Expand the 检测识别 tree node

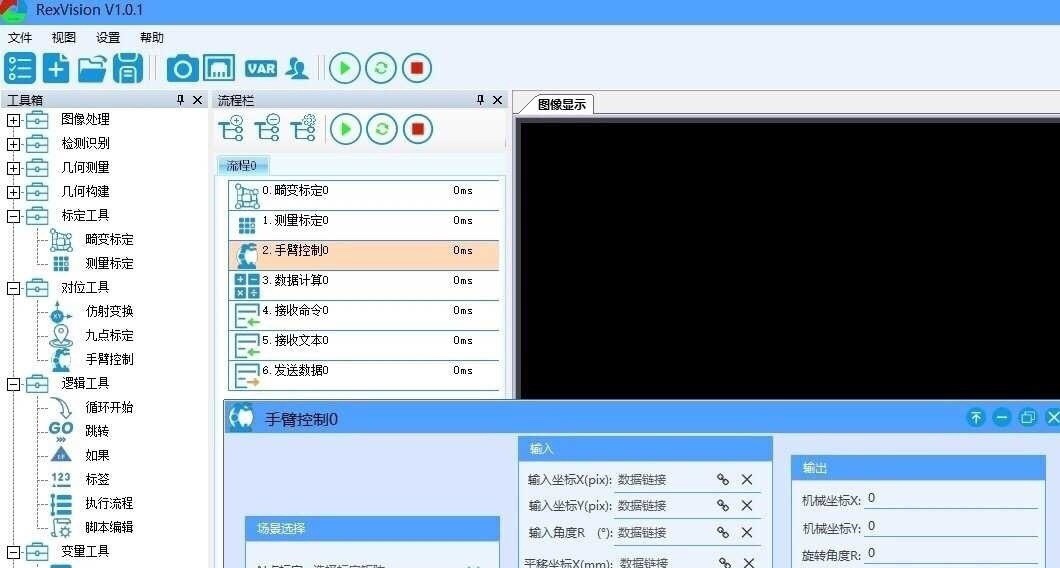(x=14, y=144)
